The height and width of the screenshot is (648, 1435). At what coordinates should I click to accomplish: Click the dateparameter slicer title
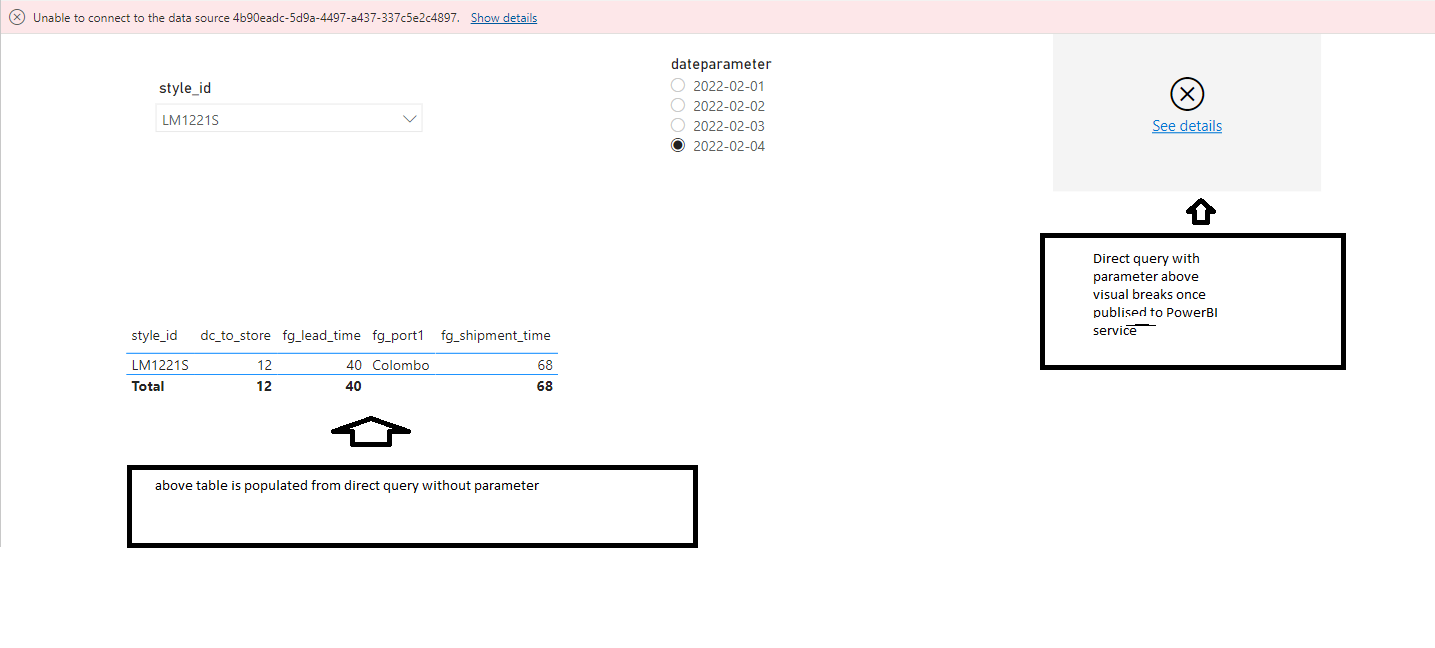pyautogui.click(x=721, y=64)
